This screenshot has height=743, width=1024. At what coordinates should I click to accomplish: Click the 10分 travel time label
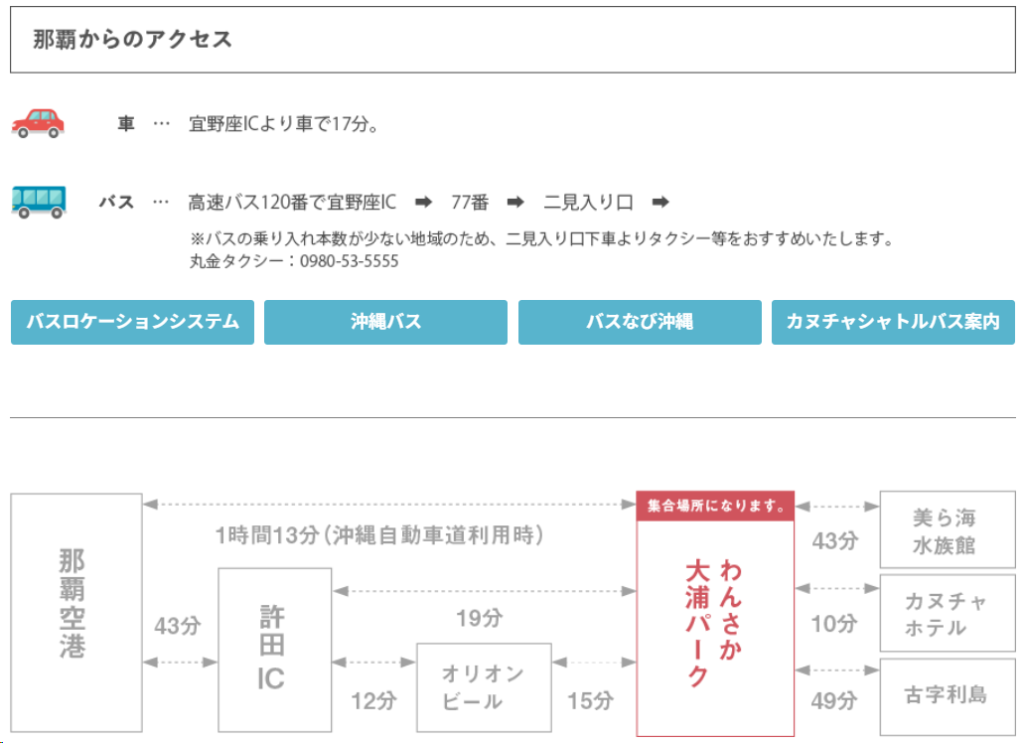tap(834, 624)
